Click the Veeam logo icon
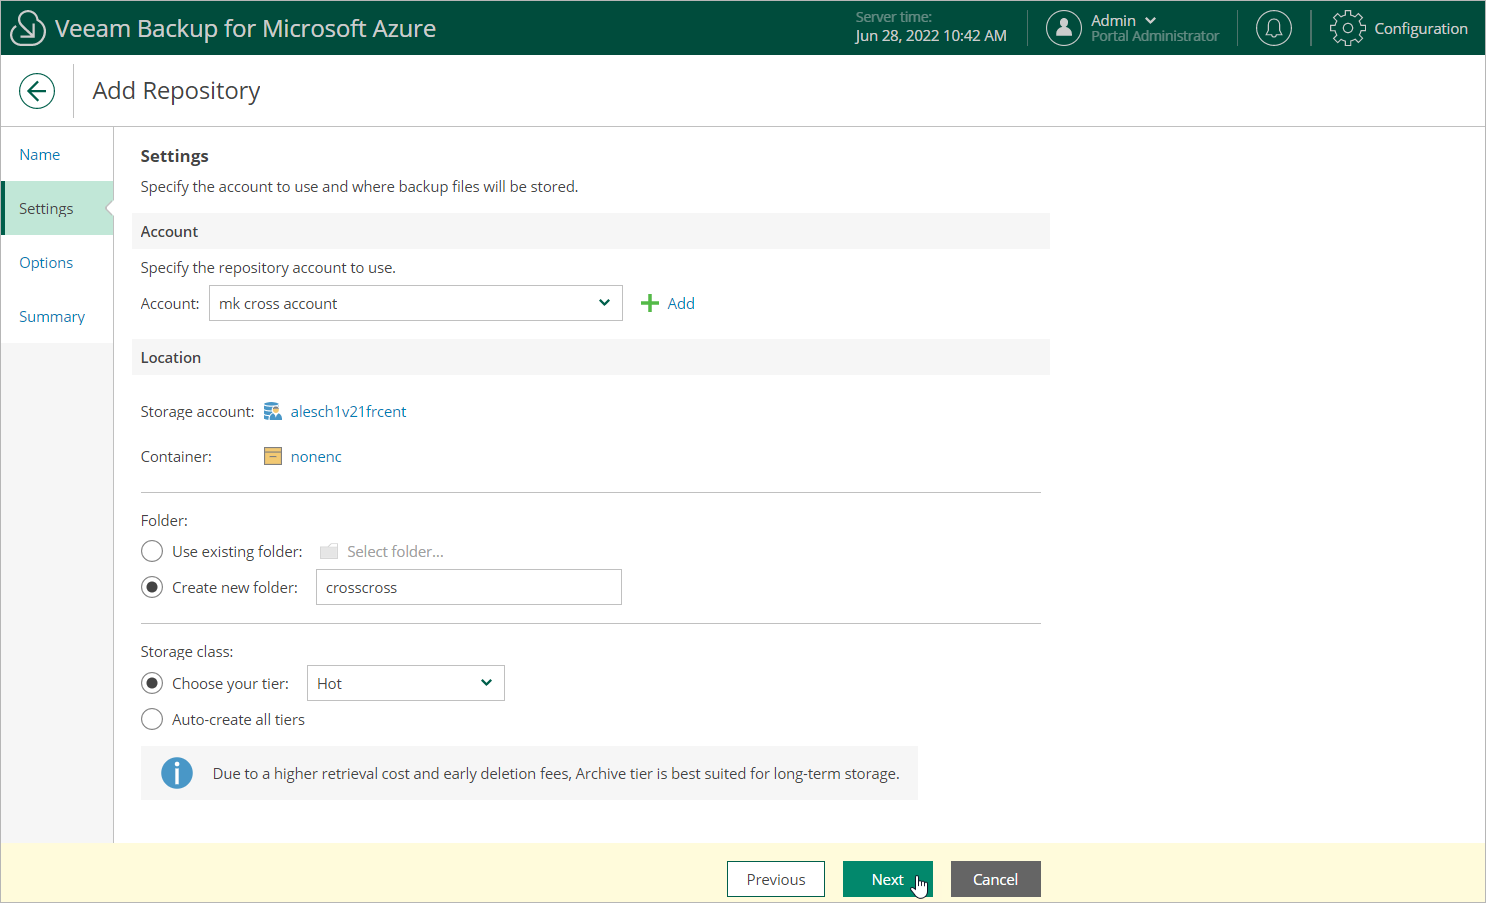Viewport: 1486px width, 903px height. click(x=27, y=28)
